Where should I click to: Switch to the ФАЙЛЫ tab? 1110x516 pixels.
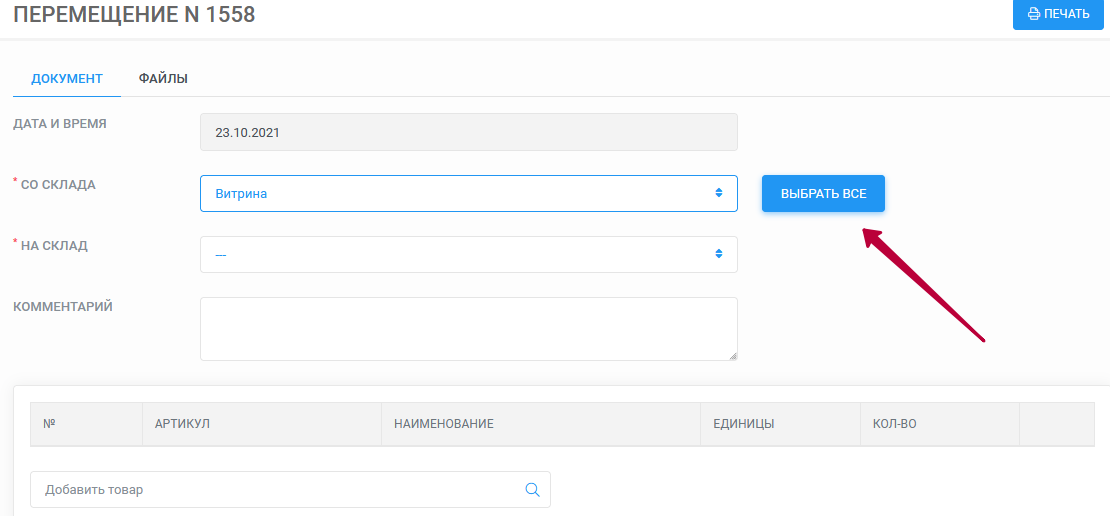pyautogui.click(x=163, y=79)
